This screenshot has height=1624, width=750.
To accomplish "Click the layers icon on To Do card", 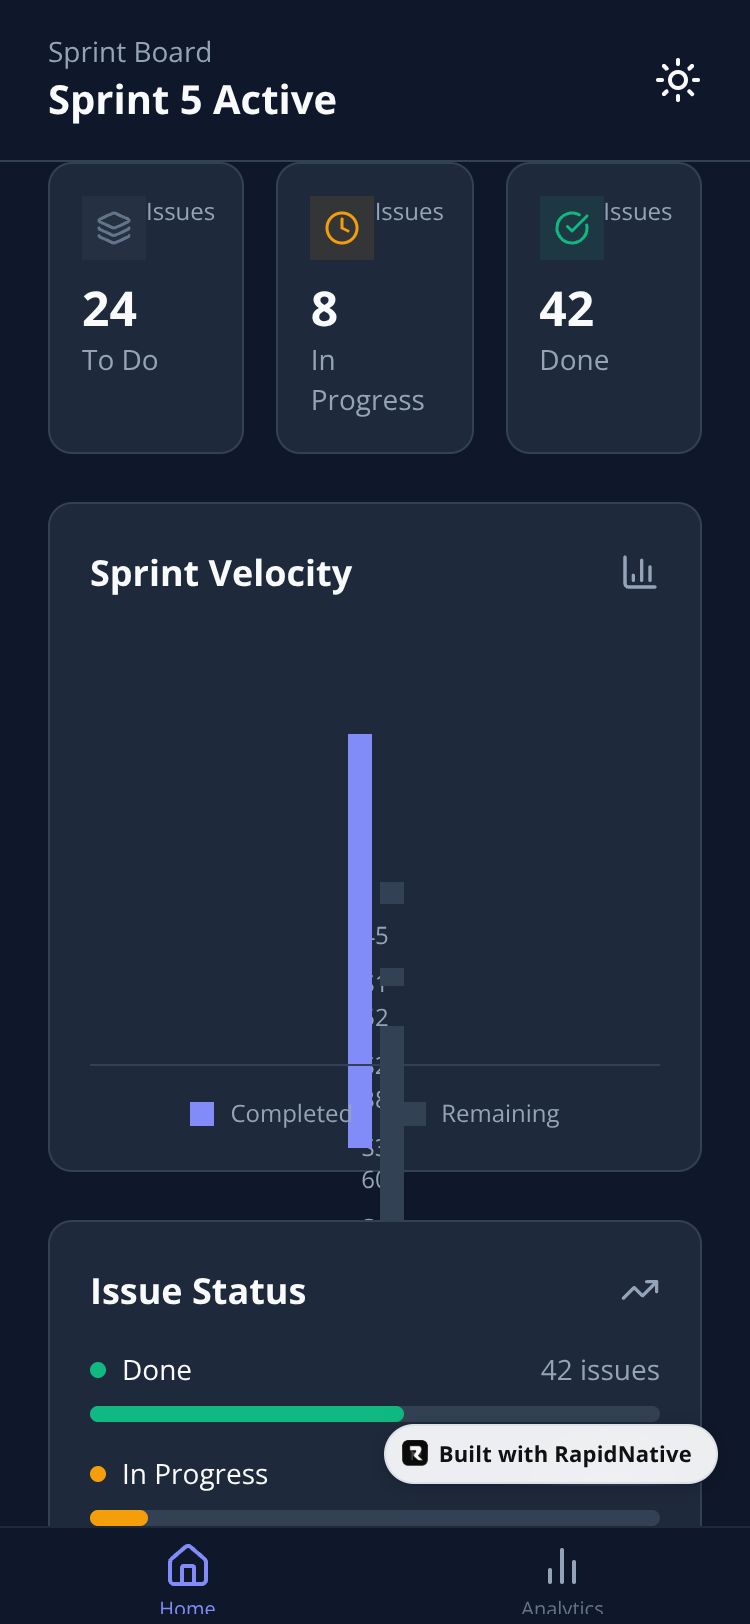I will [x=114, y=228].
